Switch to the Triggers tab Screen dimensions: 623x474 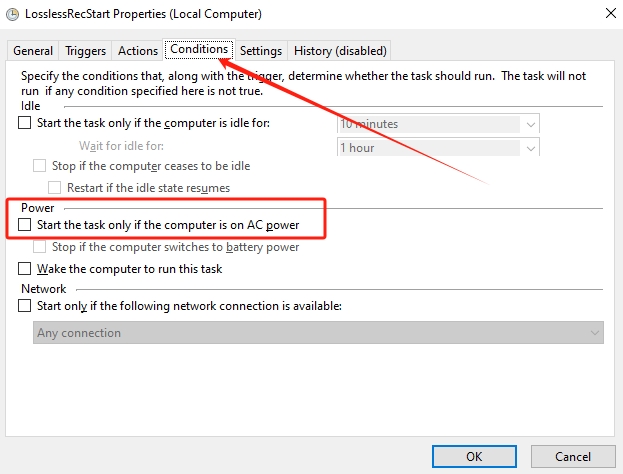(x=85, y=51)
